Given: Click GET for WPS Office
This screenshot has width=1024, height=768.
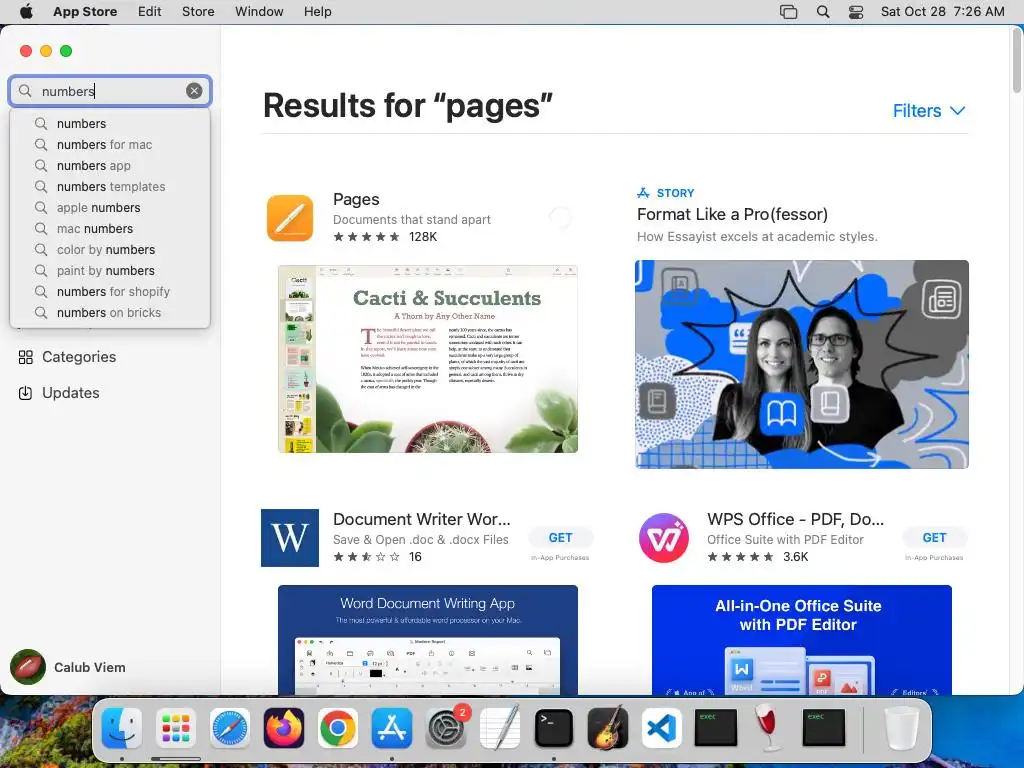Looking at the screenshot, I should point(934,537).
